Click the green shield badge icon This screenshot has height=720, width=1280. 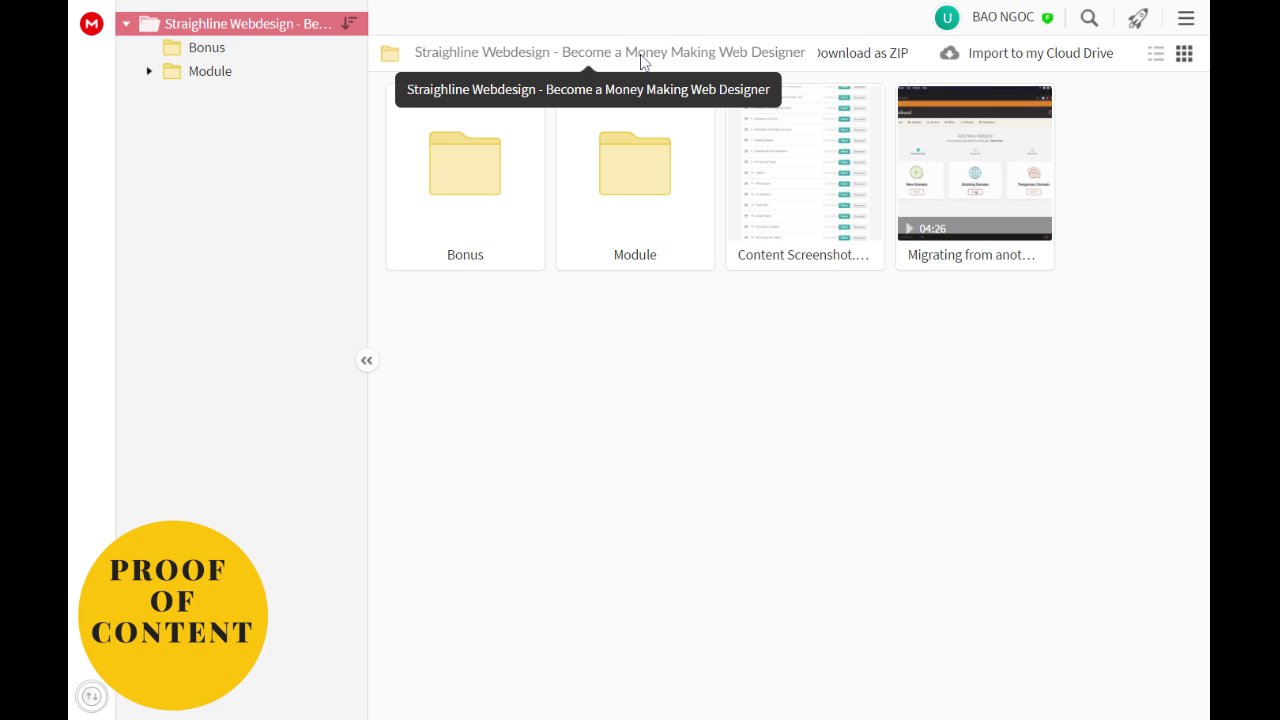tap(1047, 18)
